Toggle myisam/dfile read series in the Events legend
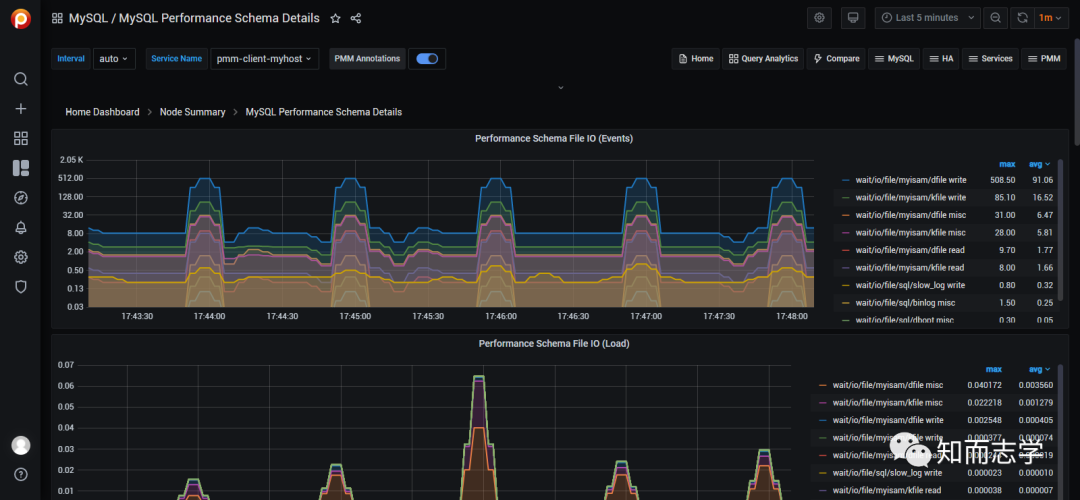Image resolution: width=1080 pixels, height=500 pixels. pyautogui.click(x=910, y=250)
